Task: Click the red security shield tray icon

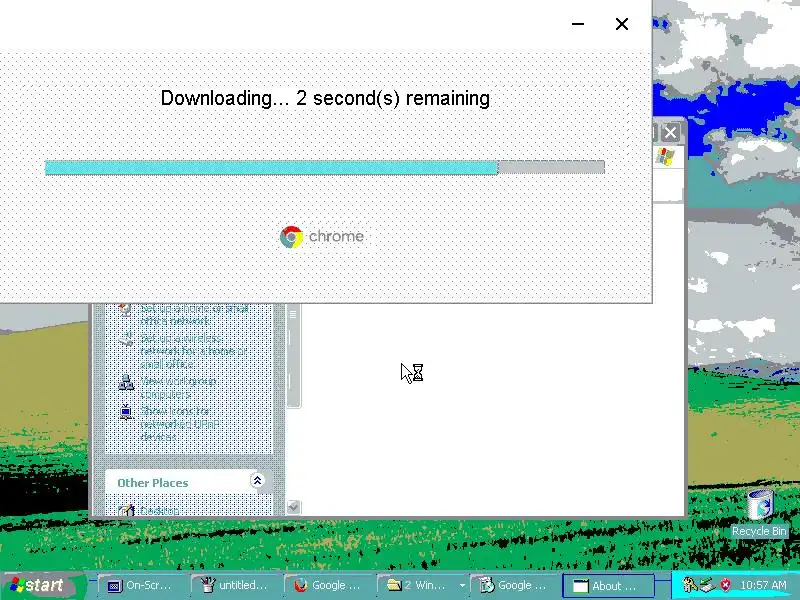Action: [725, 585]
